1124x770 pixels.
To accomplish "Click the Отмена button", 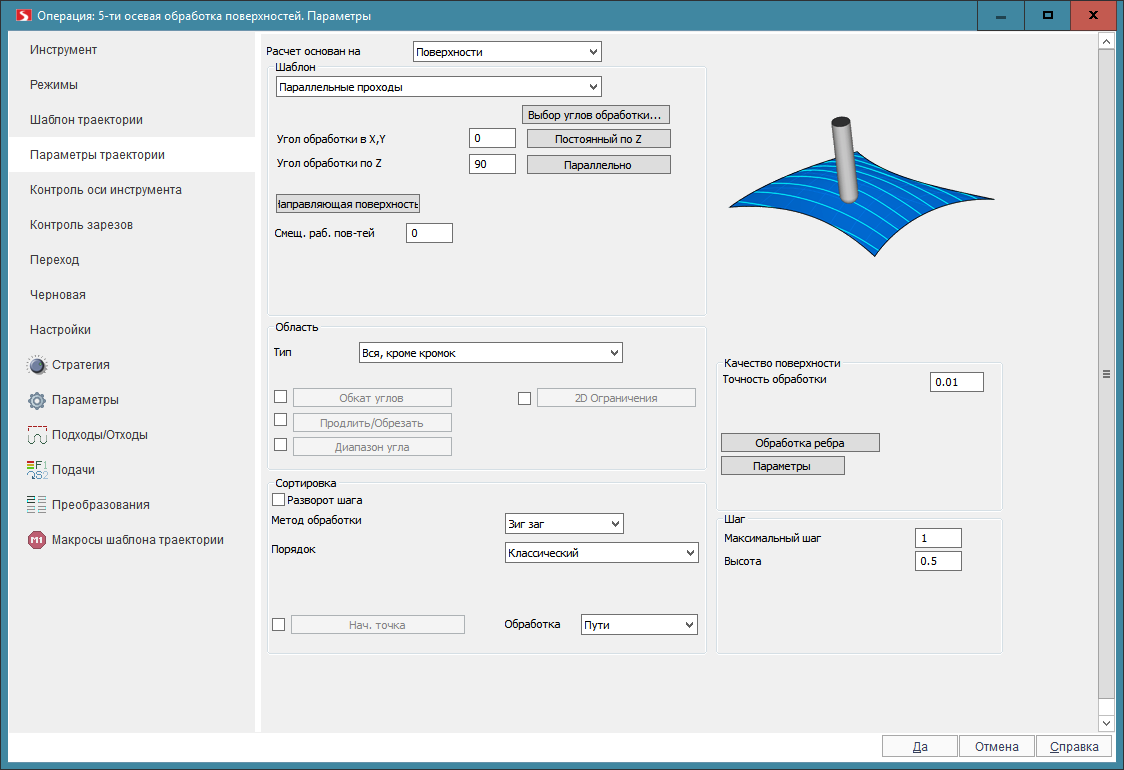I will coord(996,746).
